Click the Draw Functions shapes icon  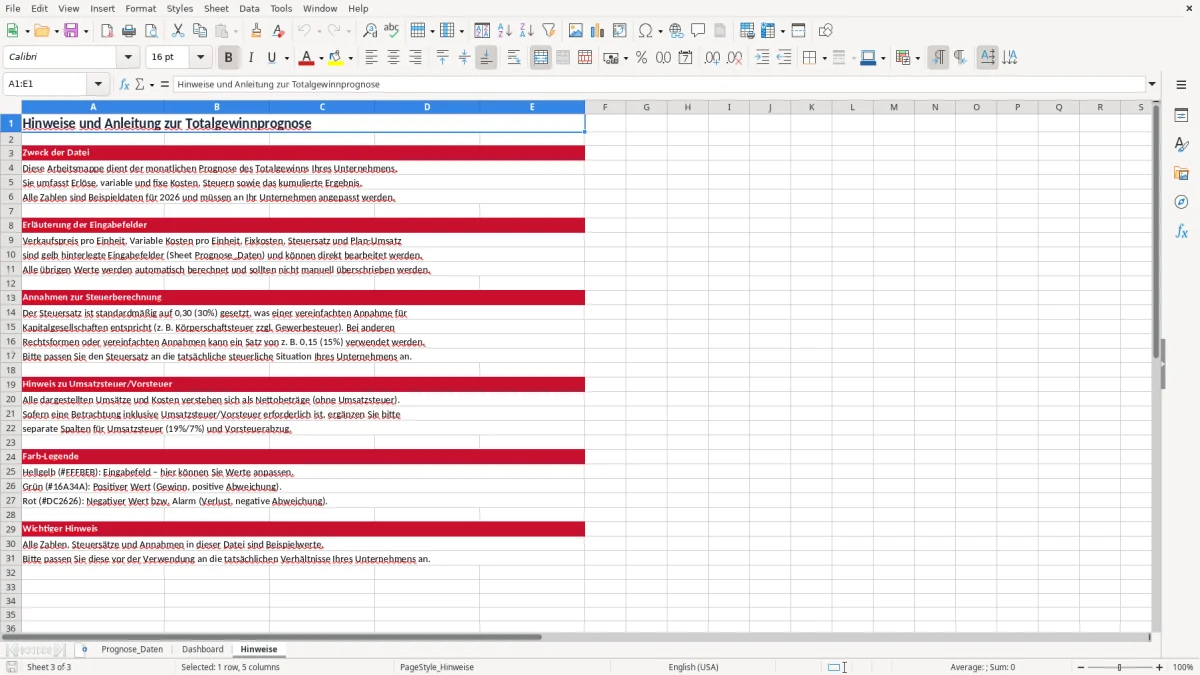pyautogui.click(x=826, y=31)
